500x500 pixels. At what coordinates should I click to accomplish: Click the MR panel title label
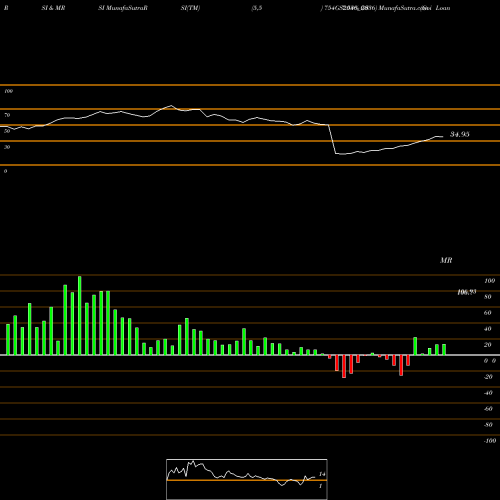pos(446,260)
